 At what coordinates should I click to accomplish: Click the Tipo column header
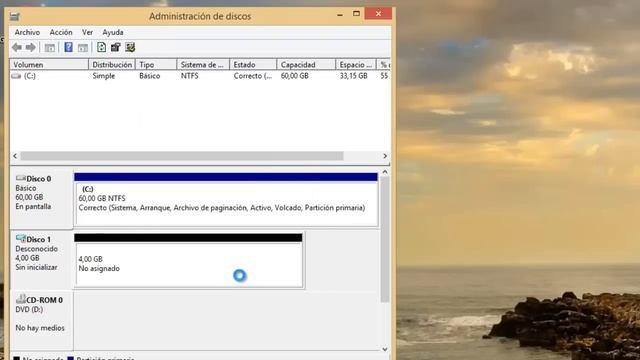click(x=156, y=64)
